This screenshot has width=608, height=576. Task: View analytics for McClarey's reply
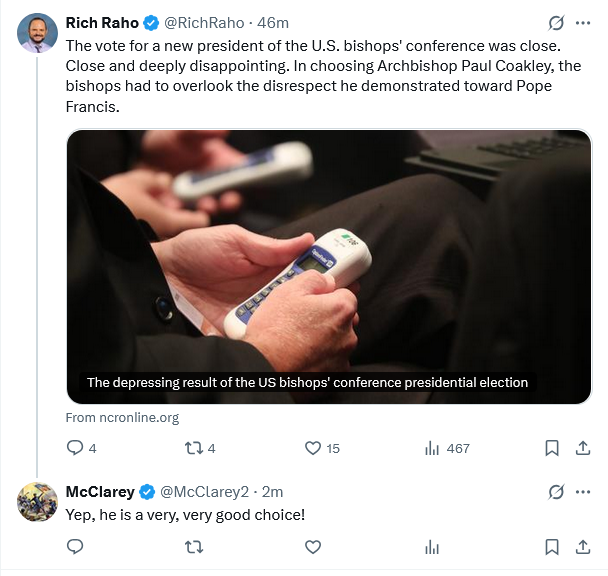432,547
